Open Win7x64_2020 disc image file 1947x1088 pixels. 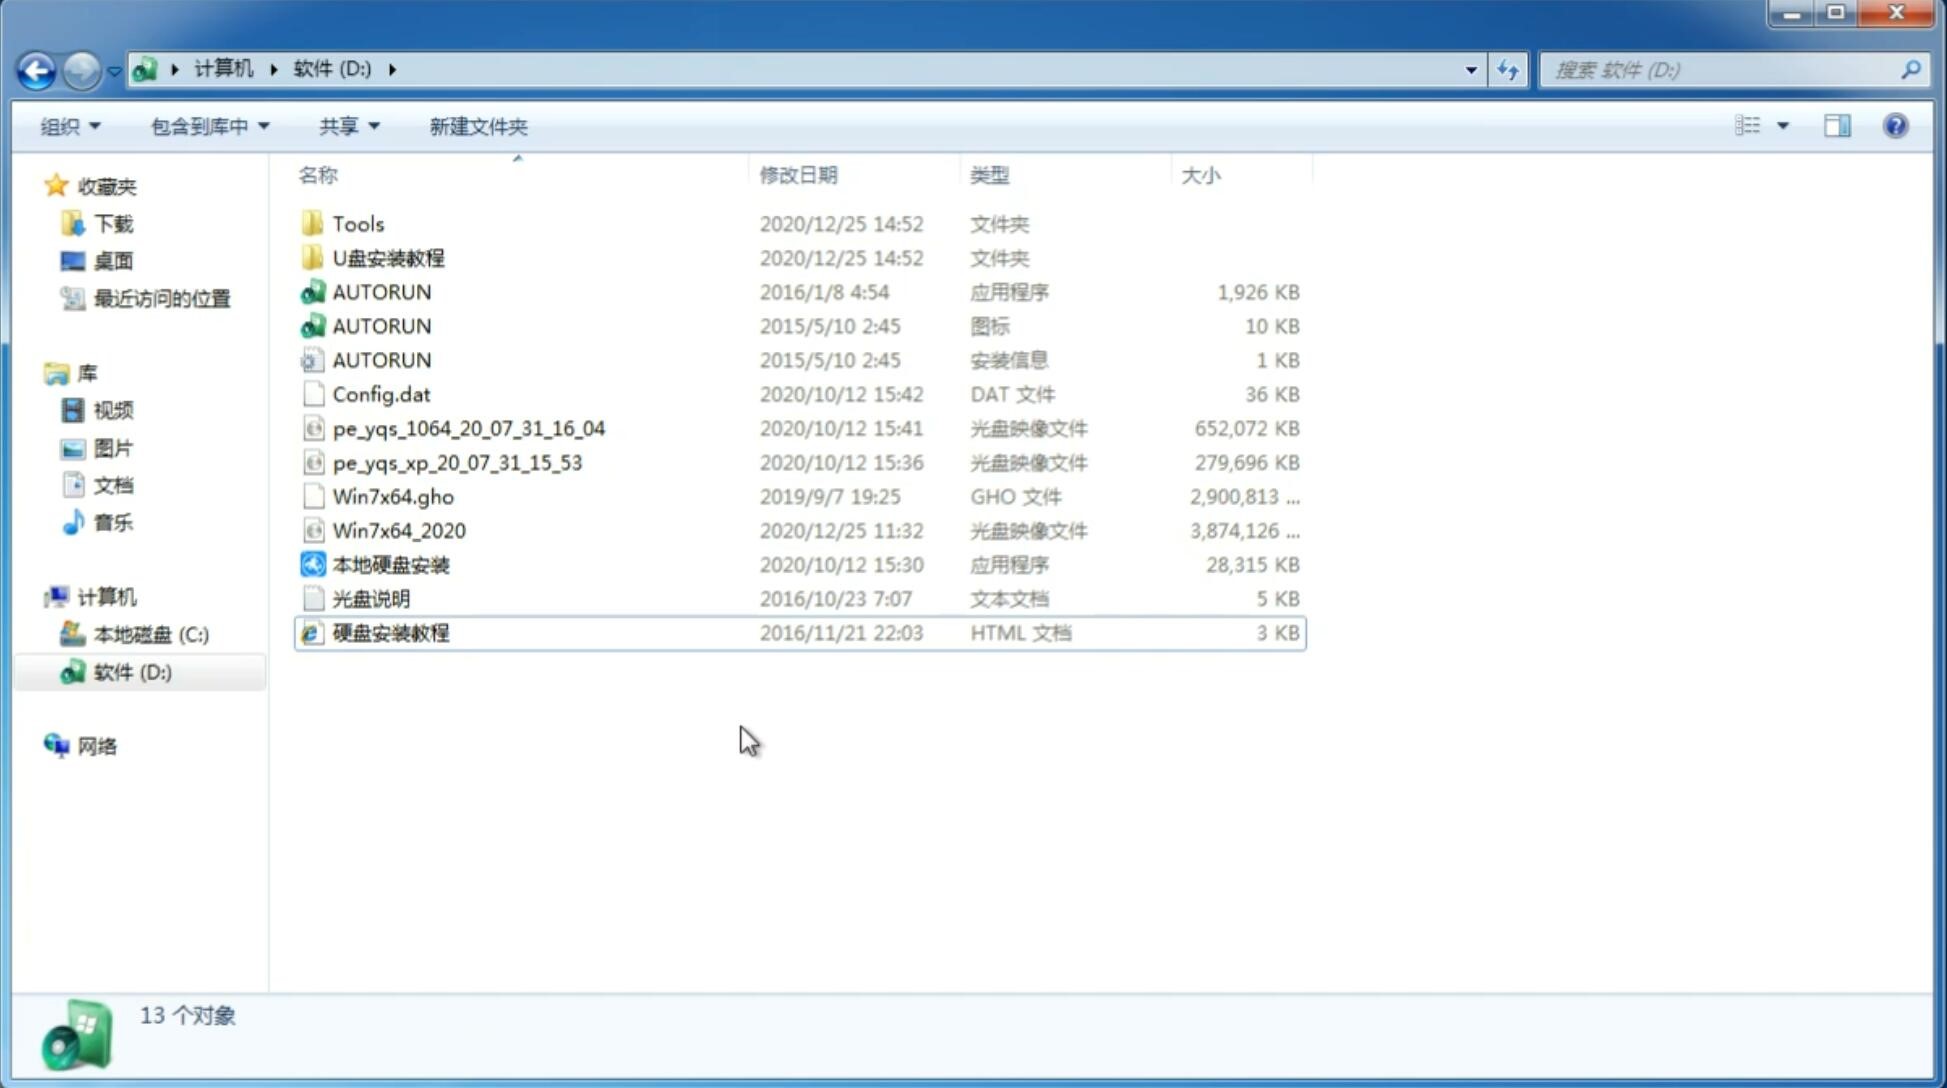397,529
